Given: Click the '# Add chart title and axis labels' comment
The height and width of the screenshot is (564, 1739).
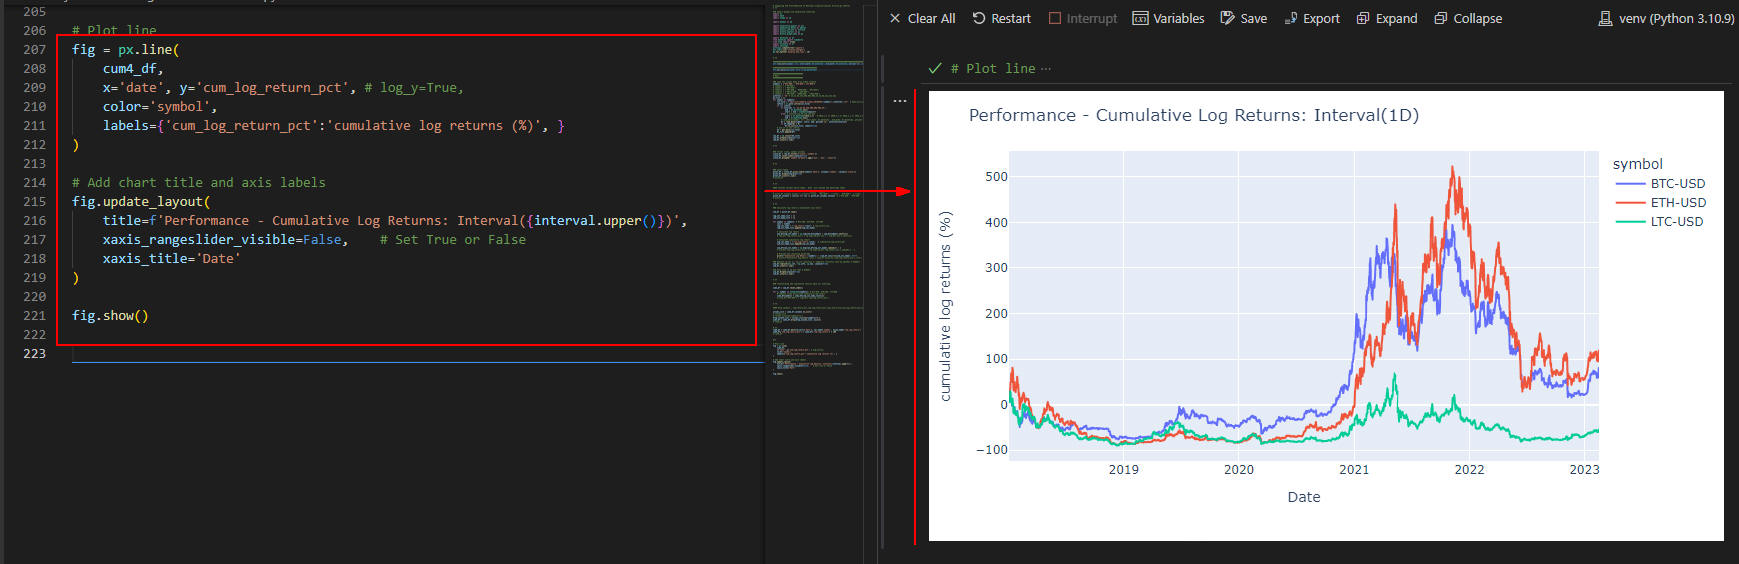Looking at the screenshot, I should tap(198, 182).
